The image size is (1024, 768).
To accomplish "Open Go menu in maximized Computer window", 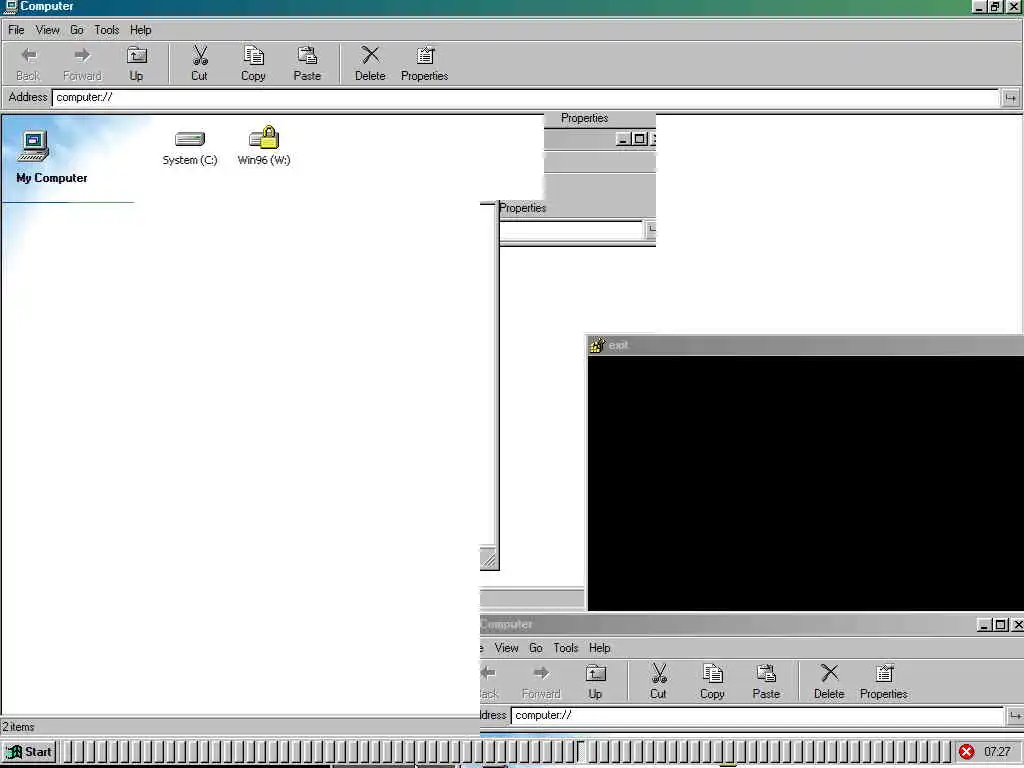I will [76, 30].
